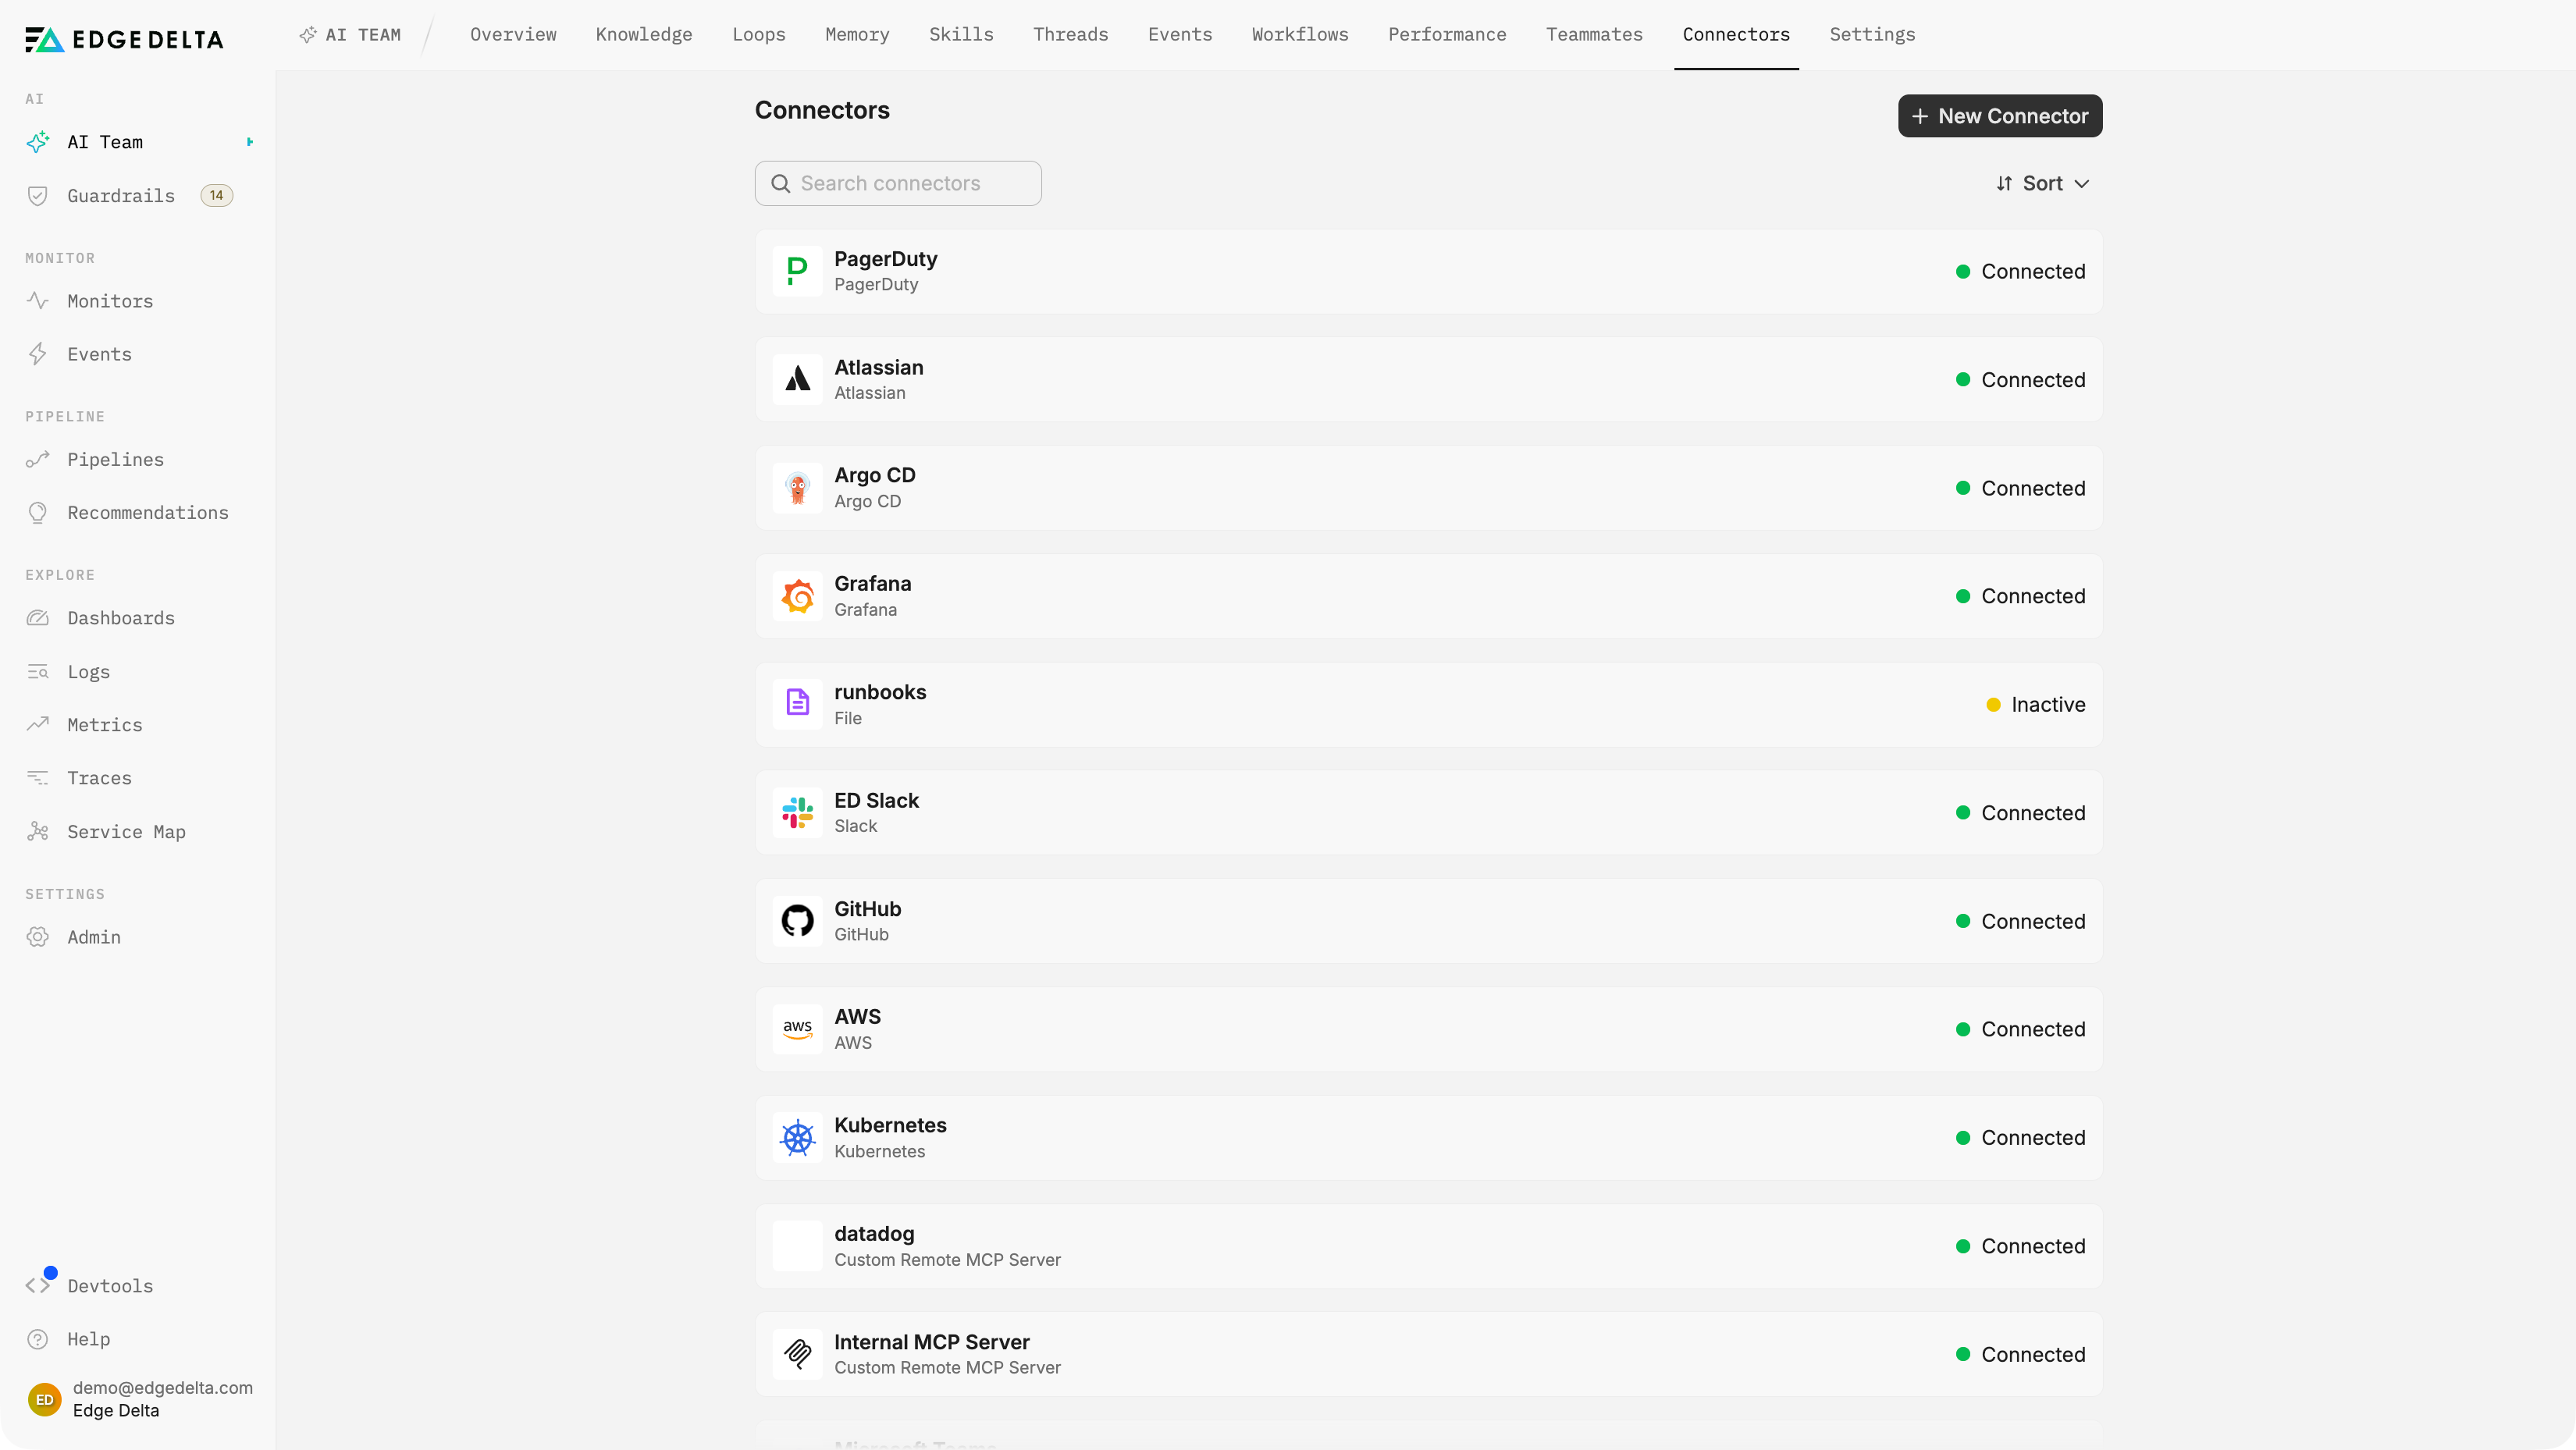This screenshot has width=2576, height=1450.
Task: Go to the Teammates tab
Action: (1594, 35)
